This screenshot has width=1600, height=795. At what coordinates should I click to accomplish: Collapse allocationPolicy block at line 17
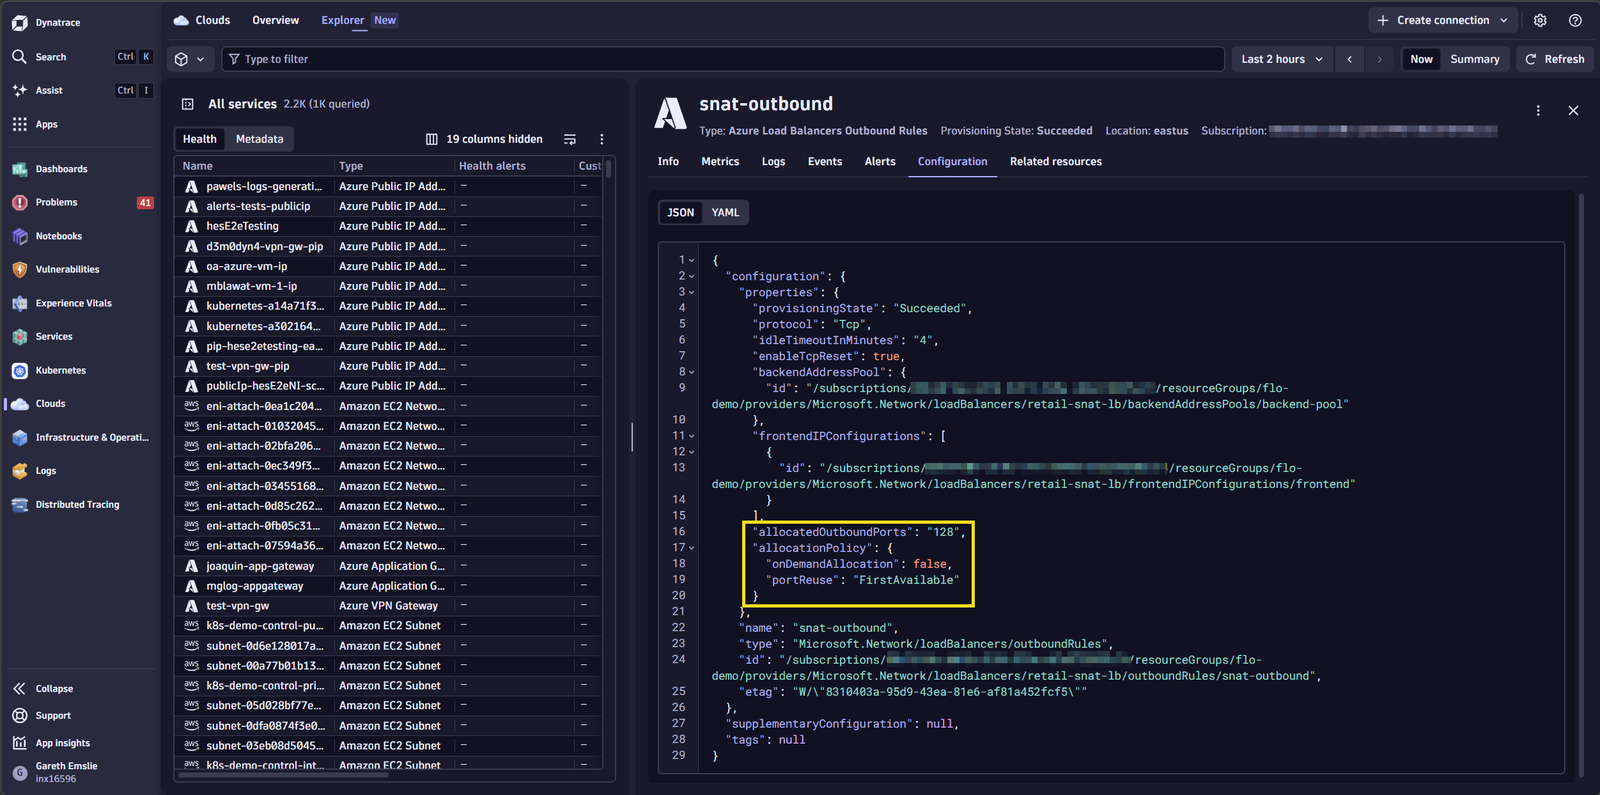coord(692,549)
